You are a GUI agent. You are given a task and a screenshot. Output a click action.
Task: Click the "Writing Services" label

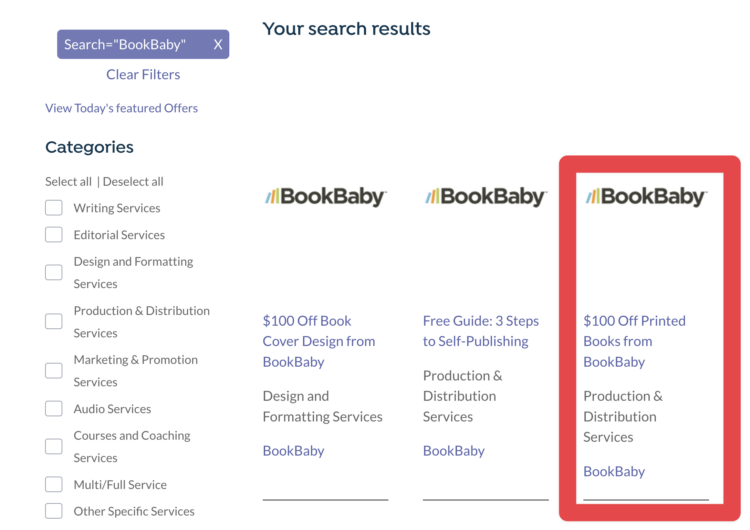(x=117, y=208)
